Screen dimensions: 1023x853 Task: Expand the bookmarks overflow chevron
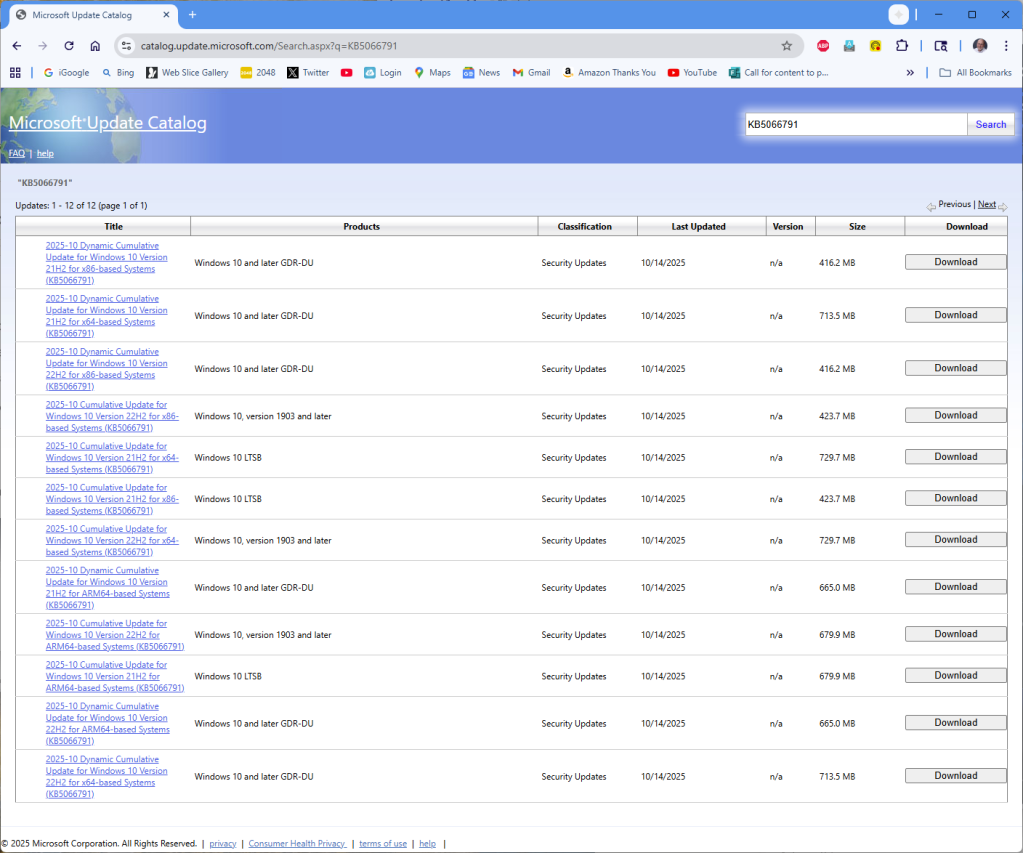(910, 72)
